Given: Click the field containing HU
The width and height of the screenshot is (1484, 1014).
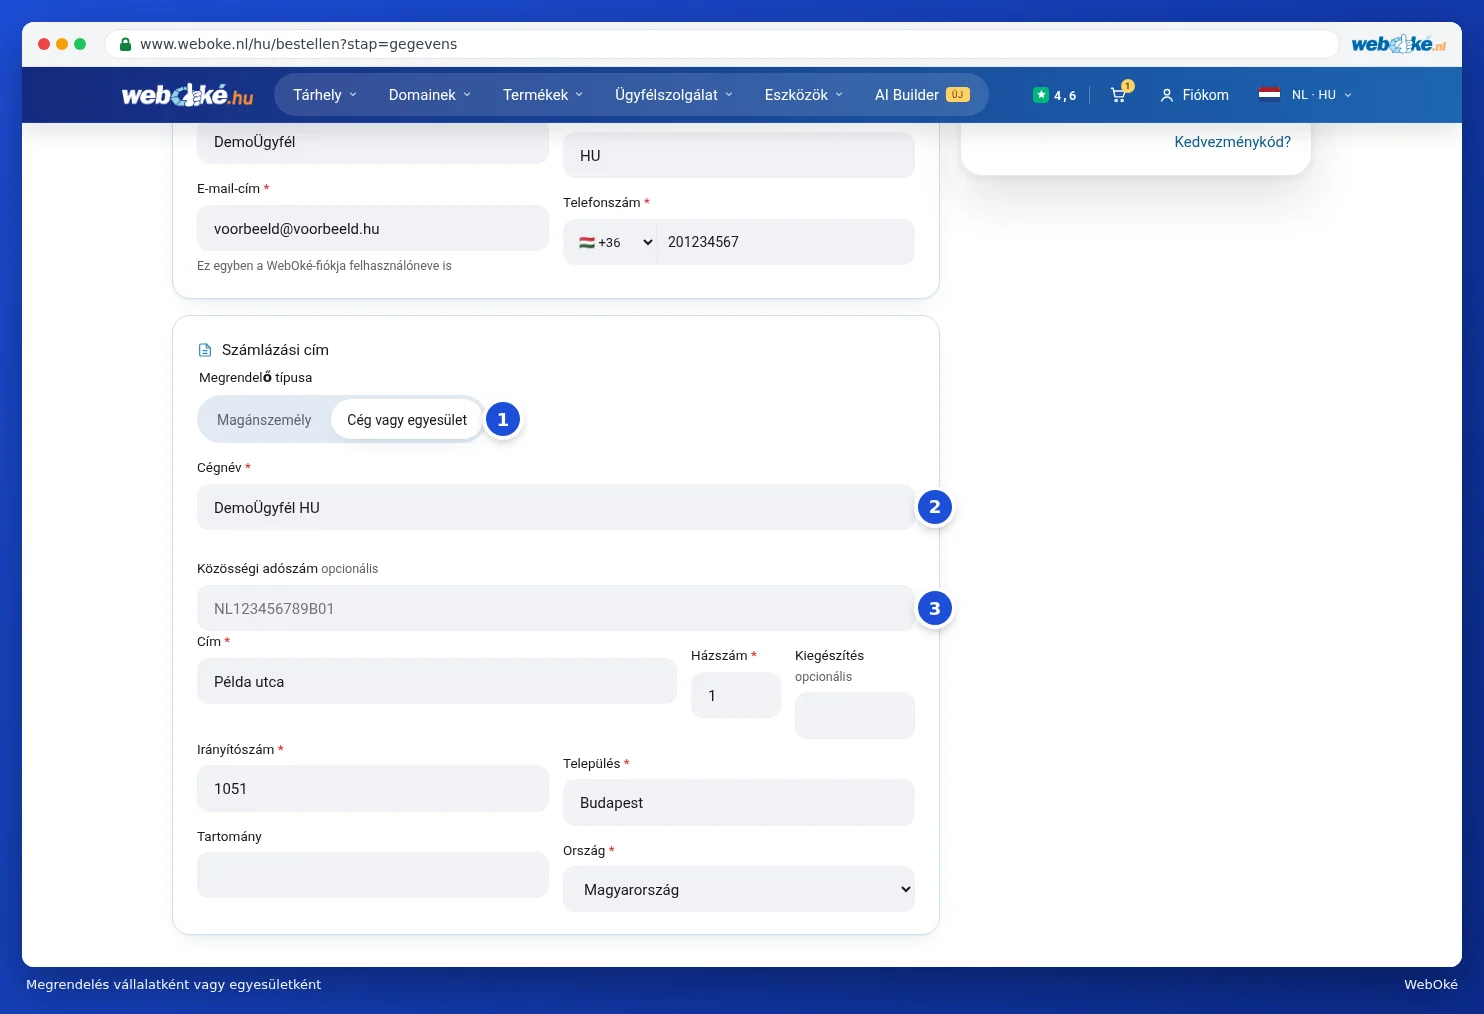Looking at the screenshot, I should pyautogui.click(x=739, y=155).
